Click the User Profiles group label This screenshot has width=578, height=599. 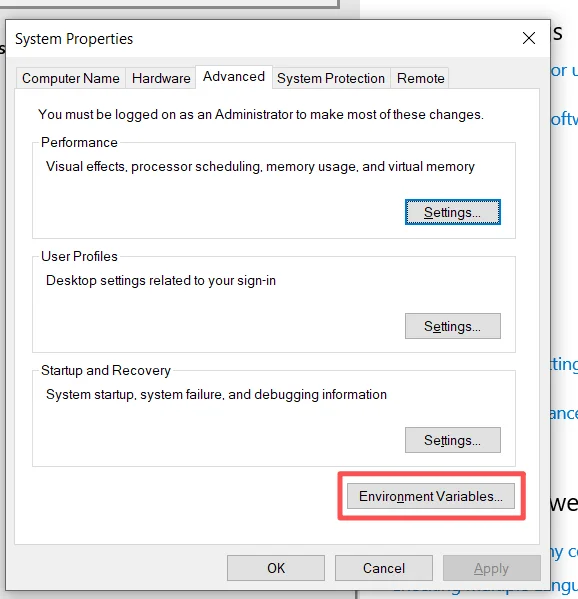79,256
